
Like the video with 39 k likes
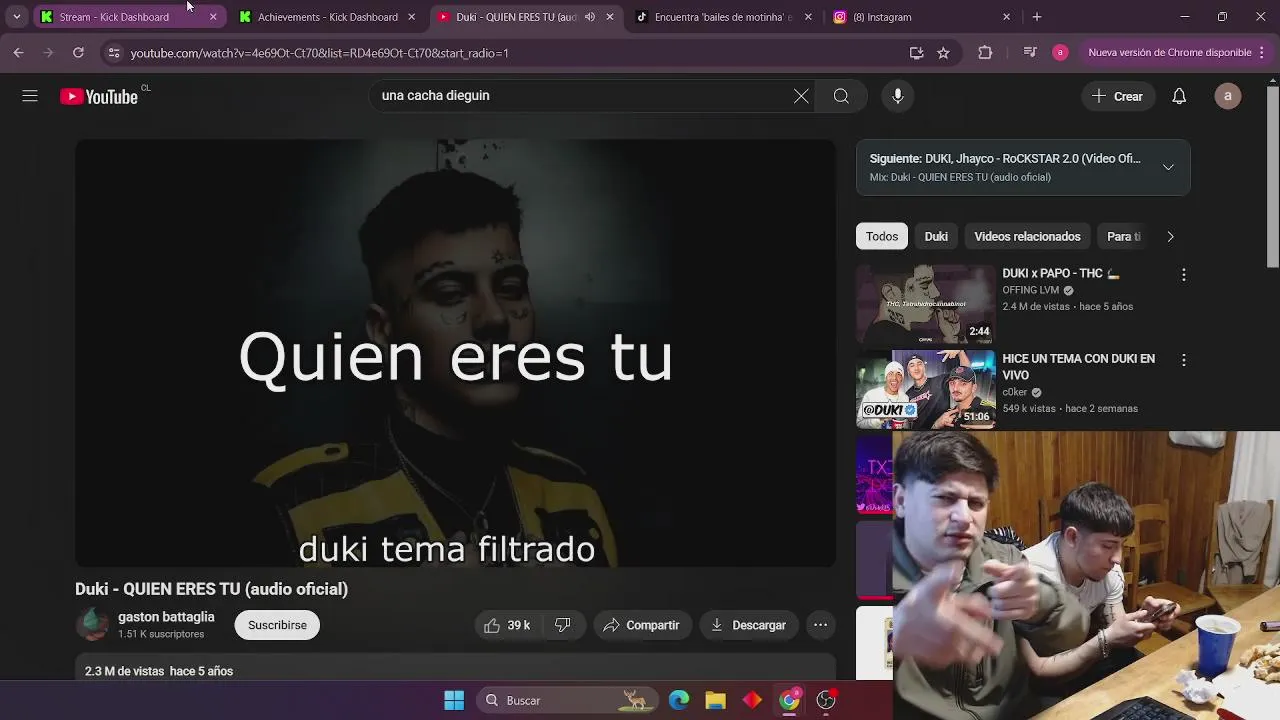(x=508, y=625)
